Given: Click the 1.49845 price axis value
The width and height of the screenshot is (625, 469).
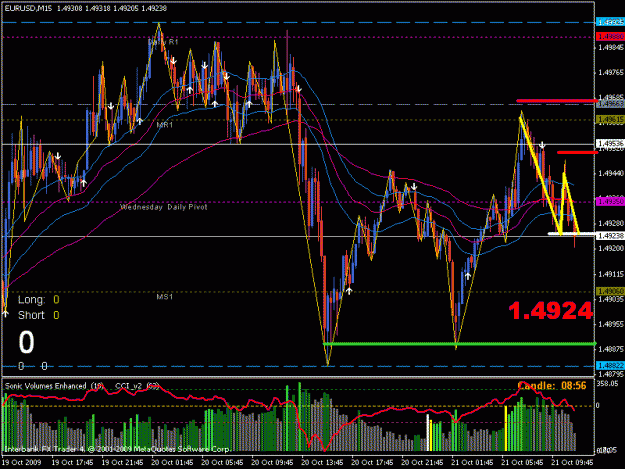Looking at the screenshot, I should [611, 47].
